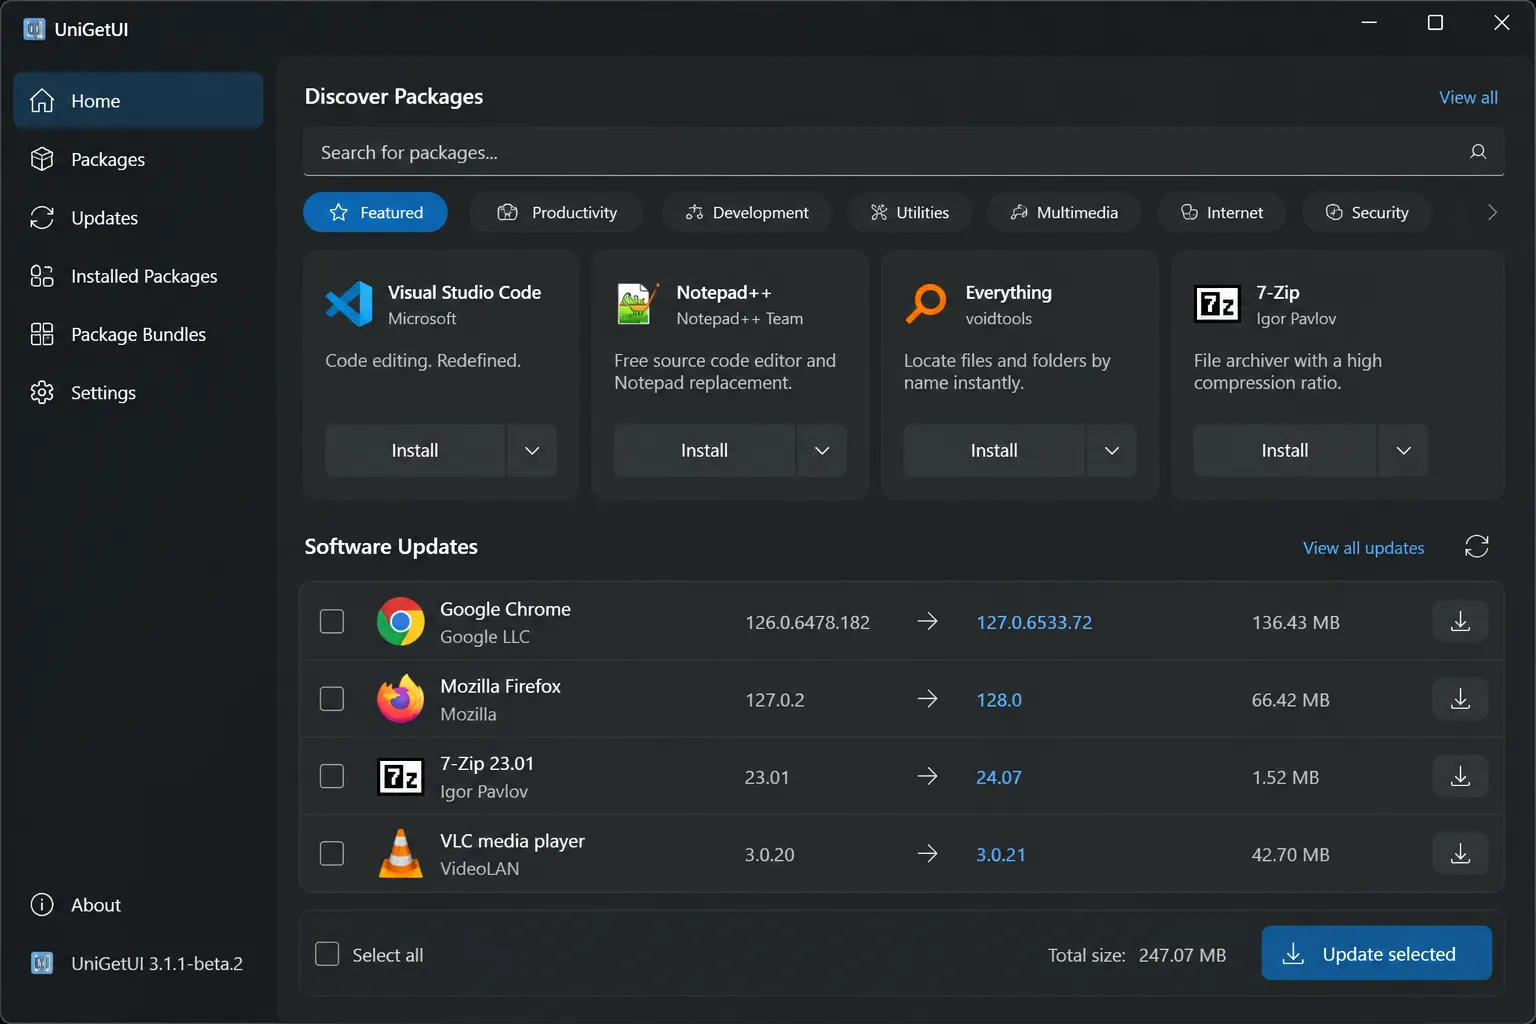Open Settings from the sidebar
The width and height of the screenshot is (1536, 1024).
[138, 392]
